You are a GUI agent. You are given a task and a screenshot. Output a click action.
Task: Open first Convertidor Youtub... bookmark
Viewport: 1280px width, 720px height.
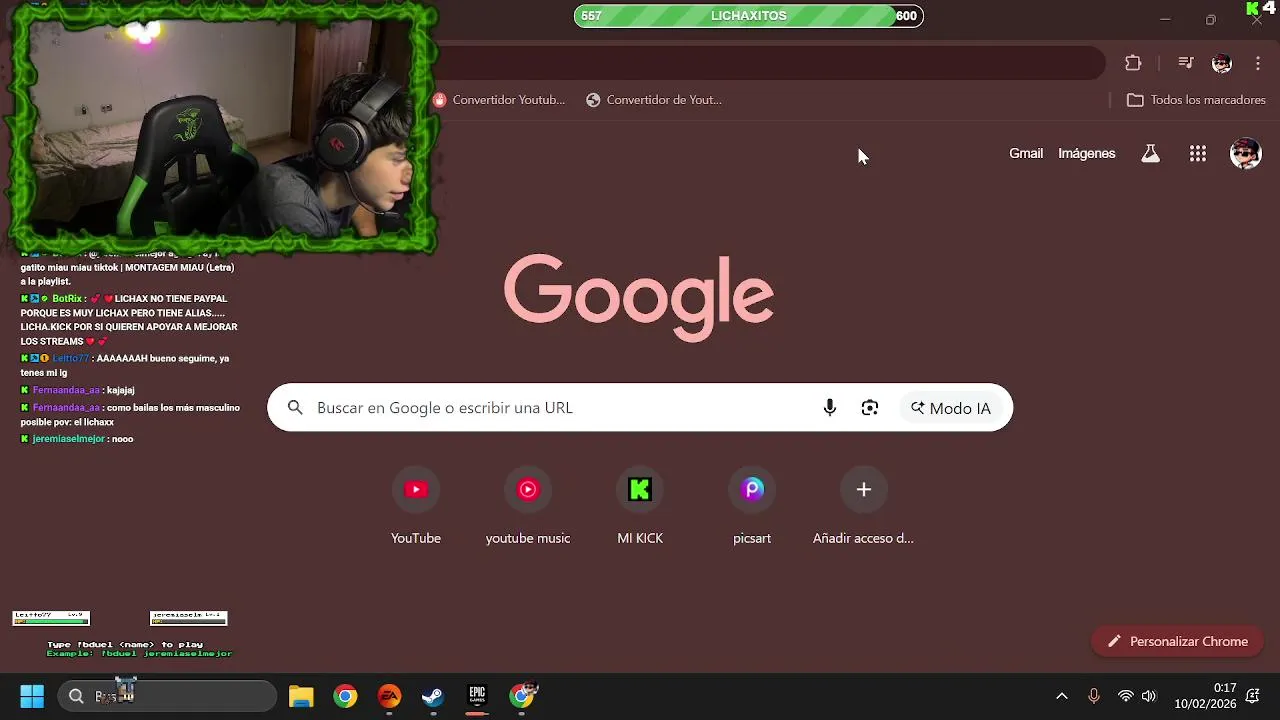pyautogui.click(x=499, y=100)
